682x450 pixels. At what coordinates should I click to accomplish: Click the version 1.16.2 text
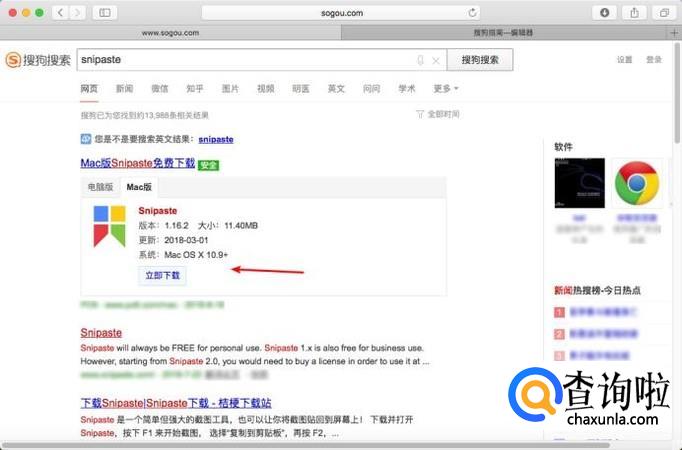pos(176,226)
